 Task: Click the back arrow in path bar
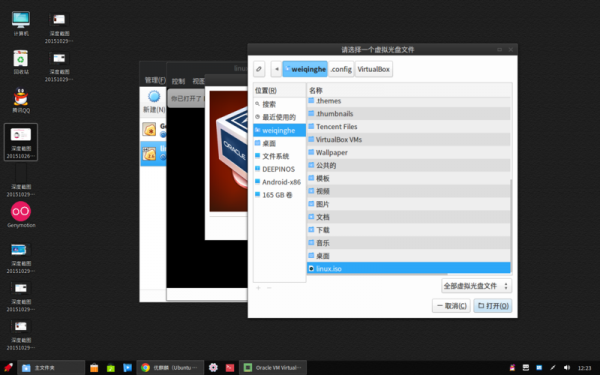point(276,69)
